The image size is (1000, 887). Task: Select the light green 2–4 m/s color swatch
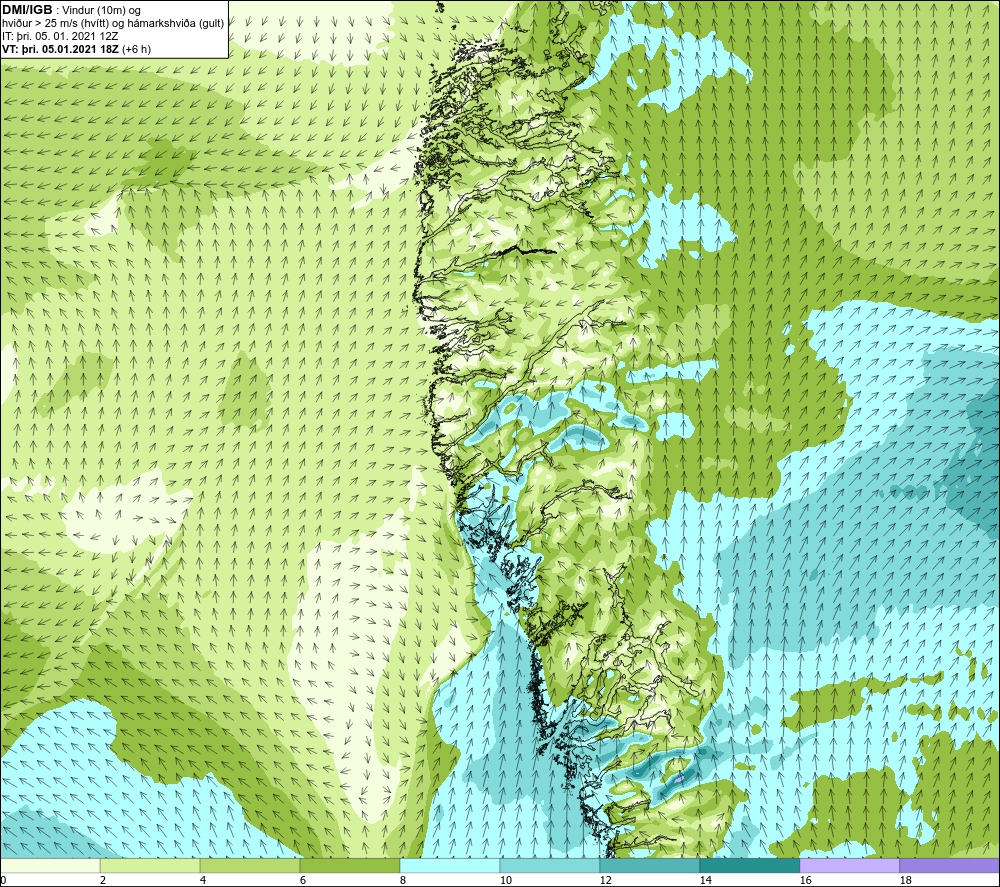pos(150,865)
